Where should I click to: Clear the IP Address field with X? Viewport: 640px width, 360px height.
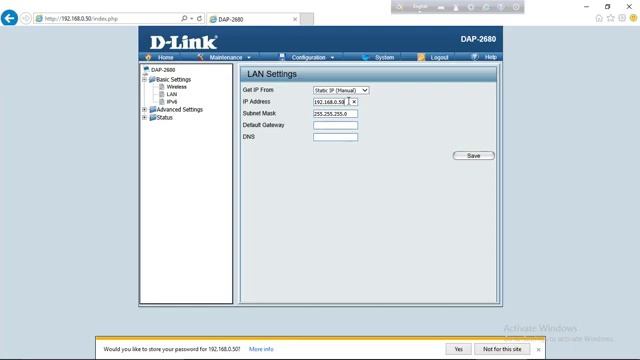click(354, 102)
